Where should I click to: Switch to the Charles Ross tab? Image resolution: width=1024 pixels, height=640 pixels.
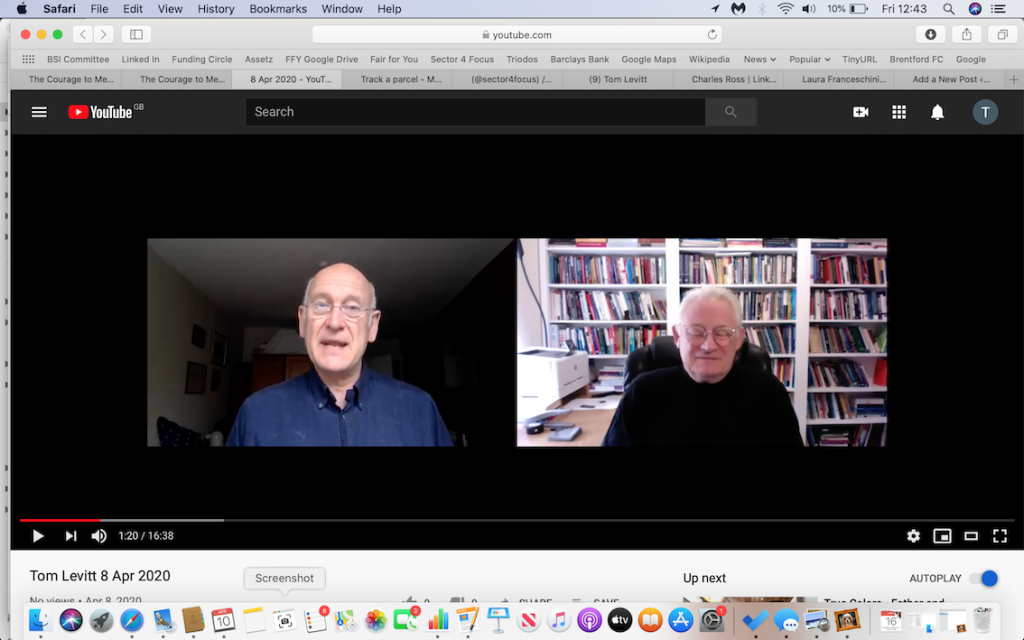point(734,80)
